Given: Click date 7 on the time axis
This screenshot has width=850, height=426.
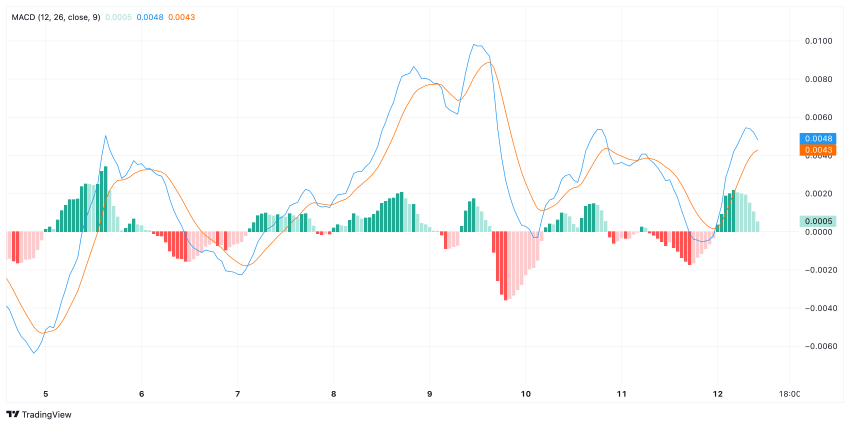Looking at the screenshot, I should (237, 395).
